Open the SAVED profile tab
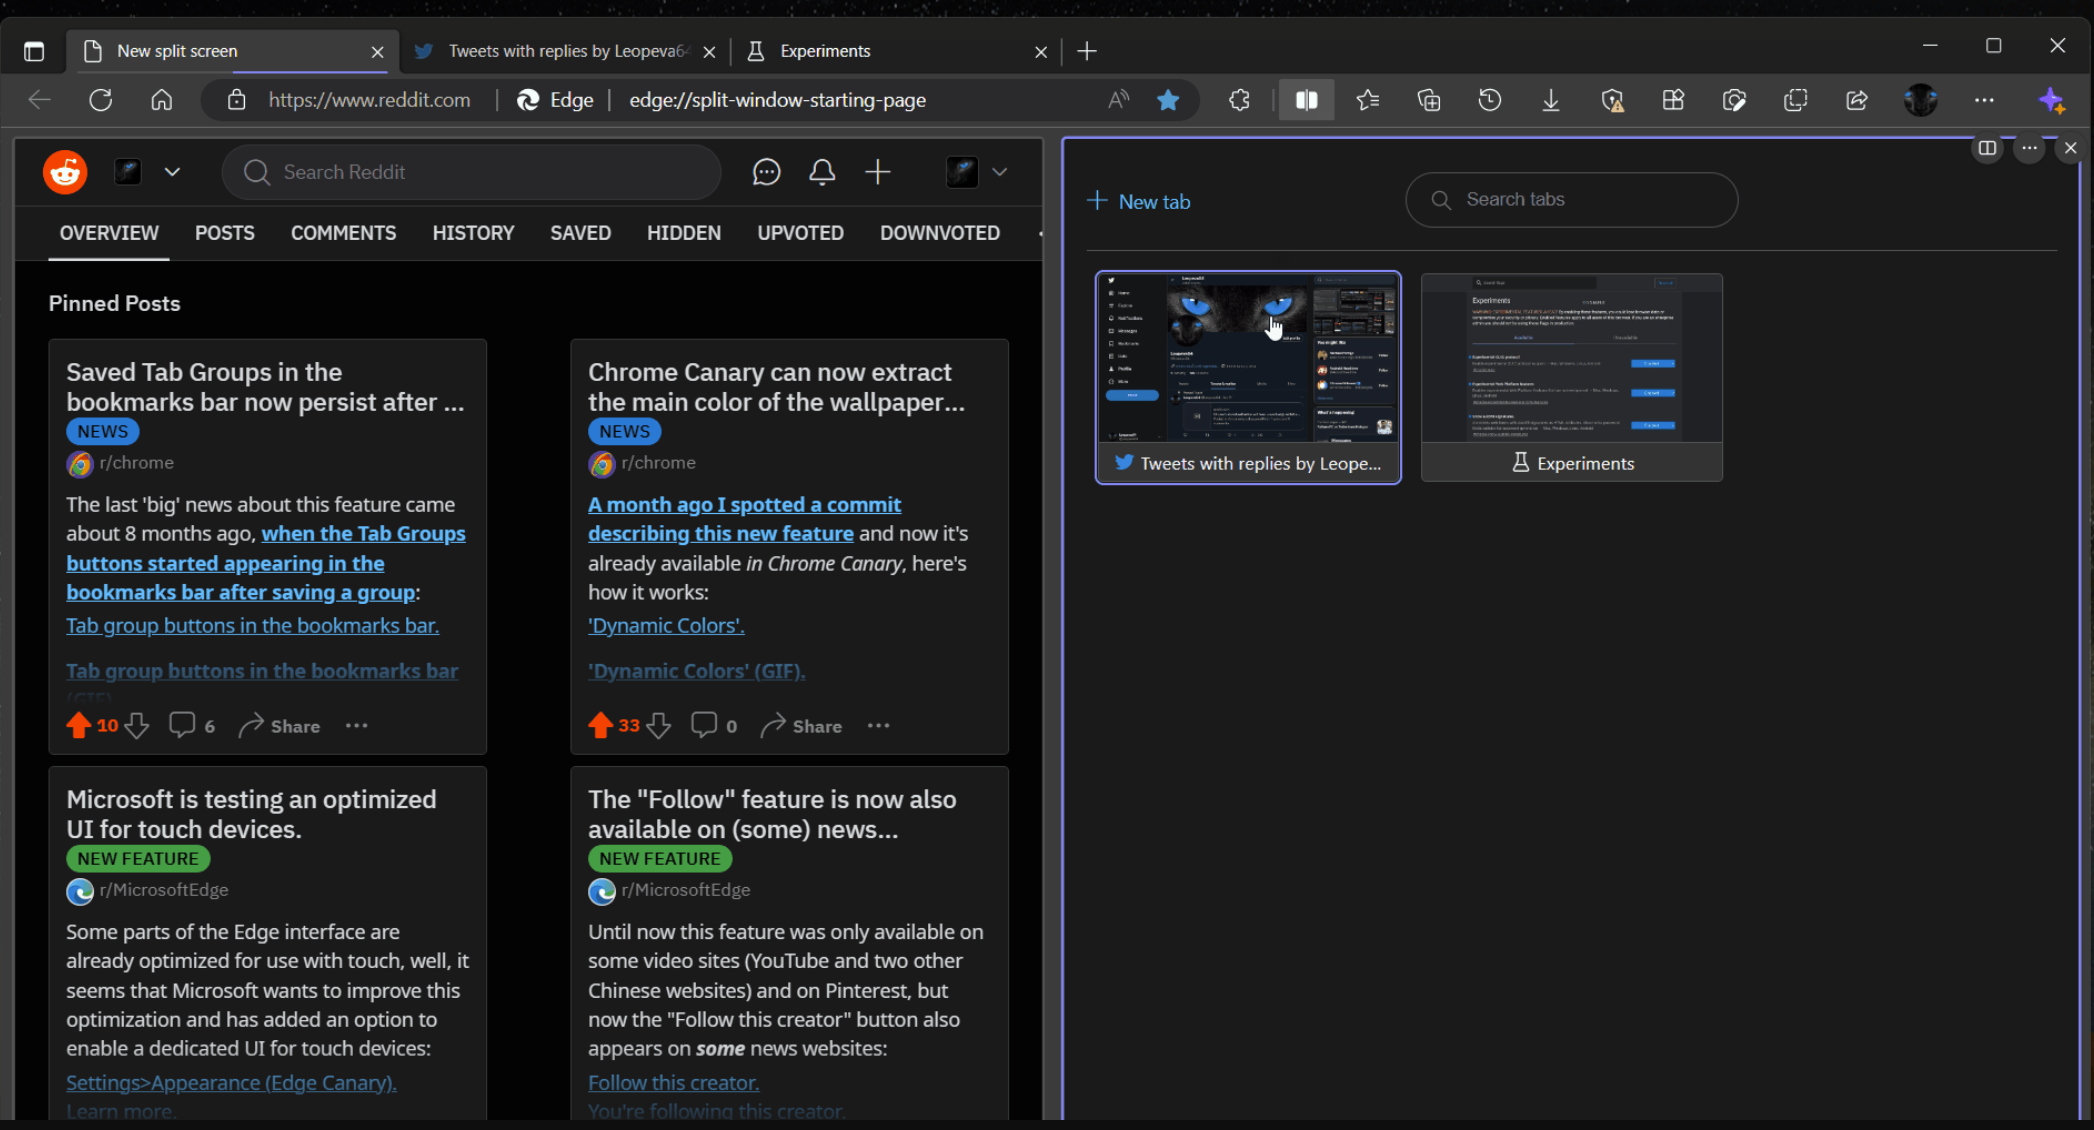Image resolution: width=2094 pixels, height=1130 pixels. (580, 233)
